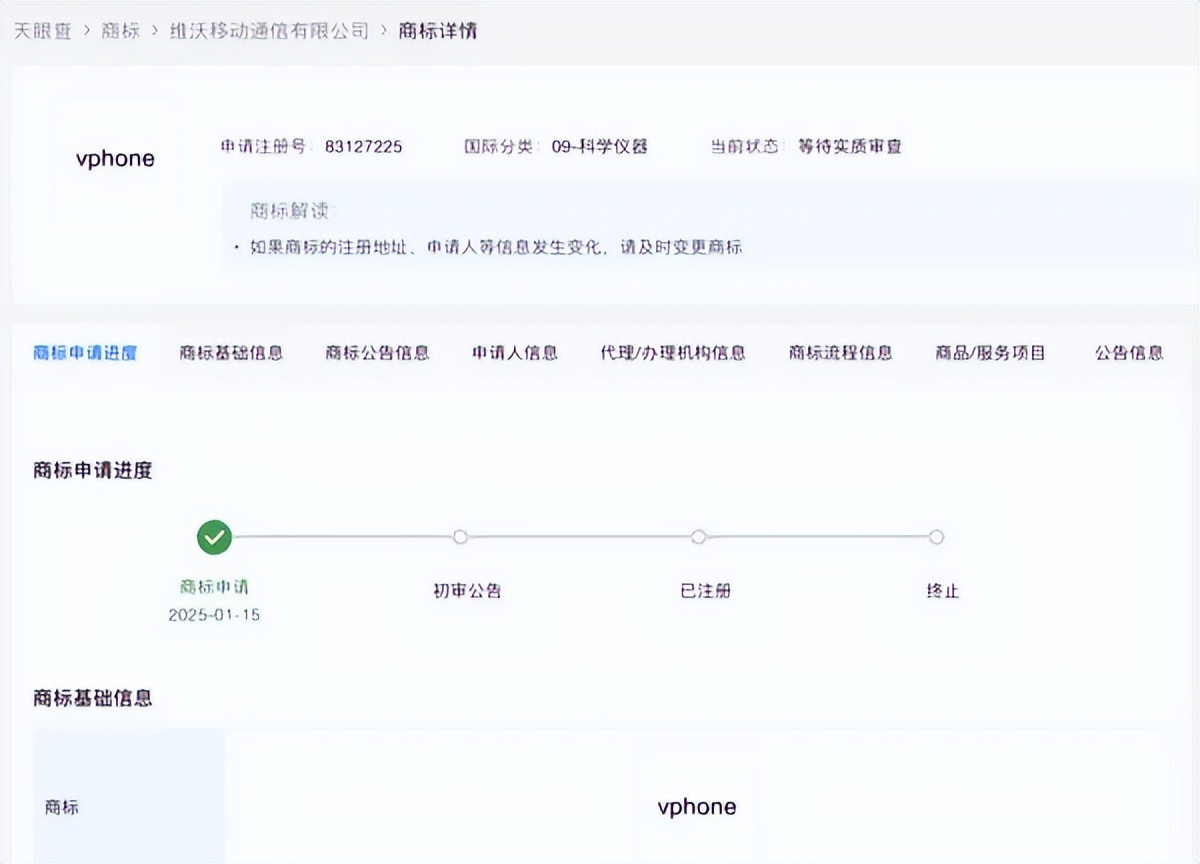Image resolution: width=1200 pixels, height=864 pixels.
Task: Click the 商标 breadcrumb link
Action: [x=120, y=30]
